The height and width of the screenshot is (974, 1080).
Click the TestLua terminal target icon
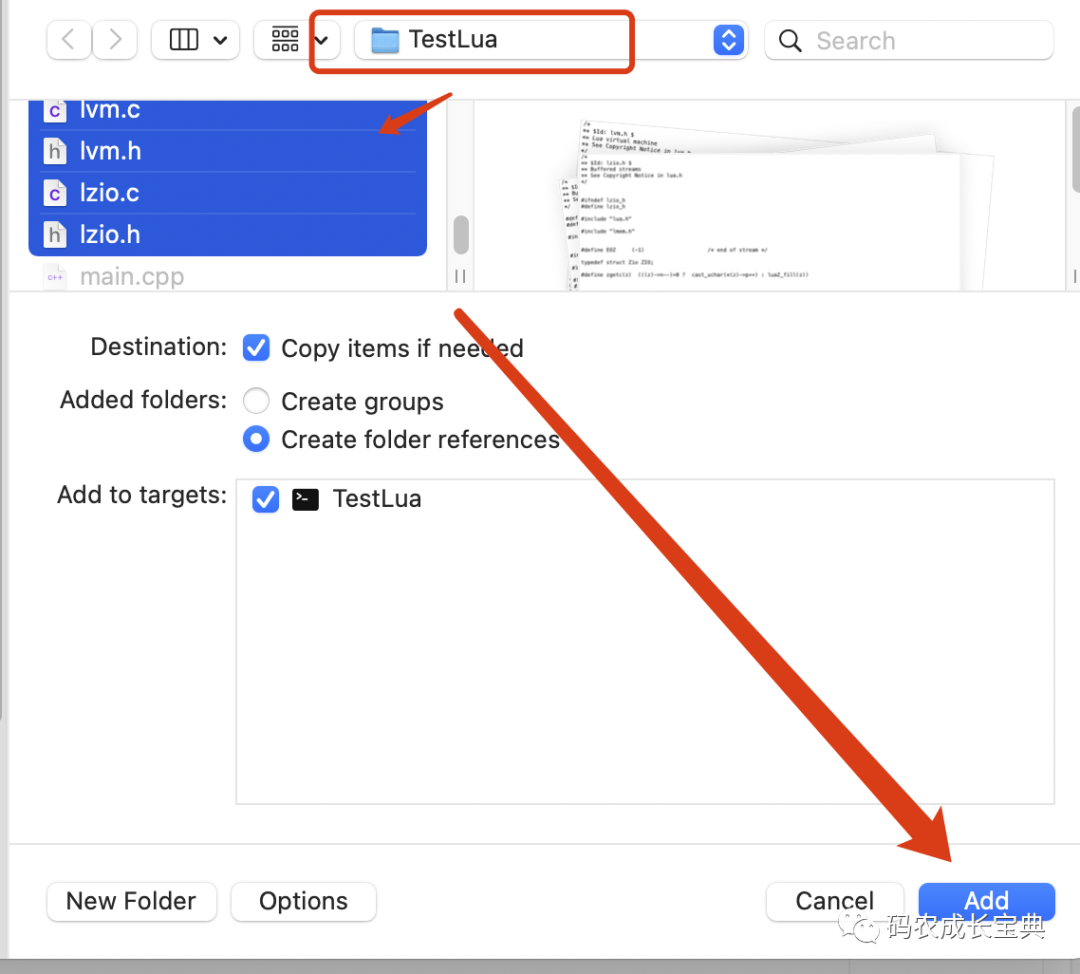(x=305, y=499)
